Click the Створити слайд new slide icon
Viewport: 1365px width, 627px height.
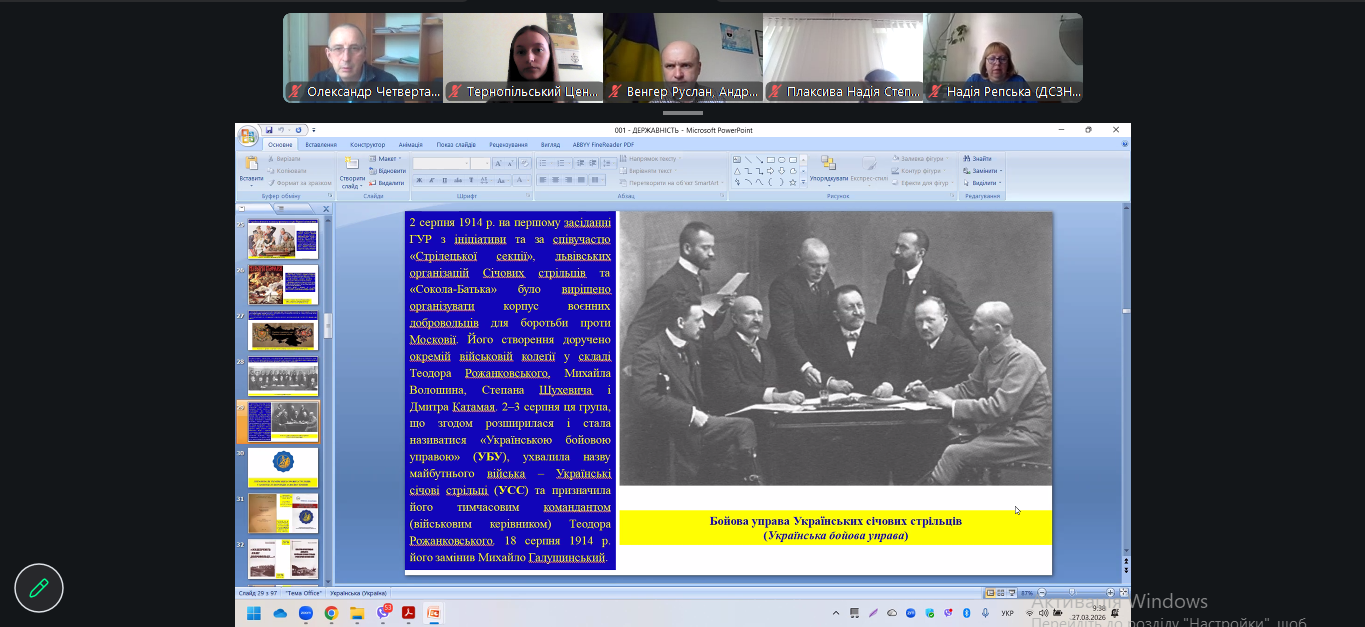tap(351, 164)
